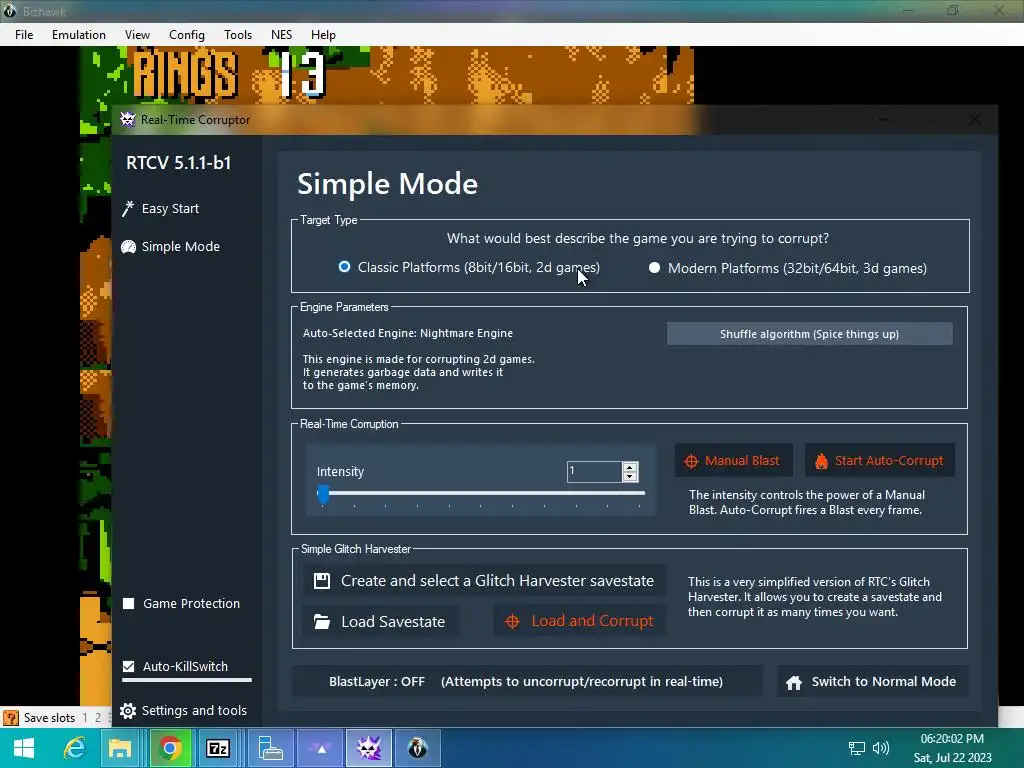
Task: Open the Emulation menu
Action: click(x=79, y=35)
